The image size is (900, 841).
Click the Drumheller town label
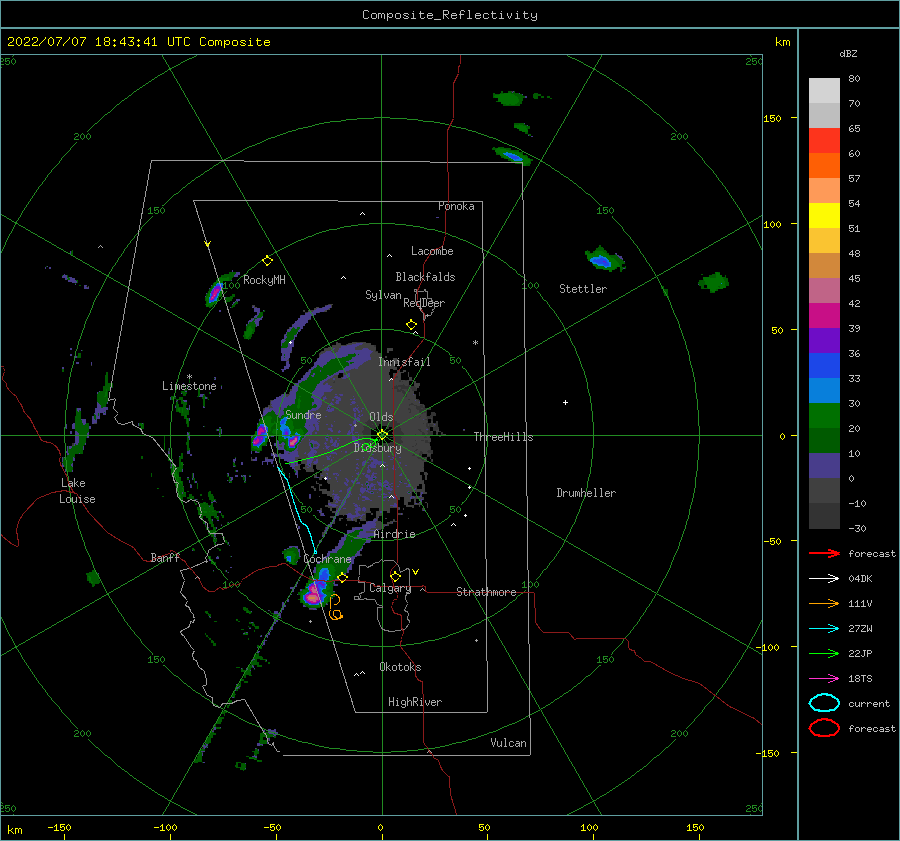[x=586, y=493]
